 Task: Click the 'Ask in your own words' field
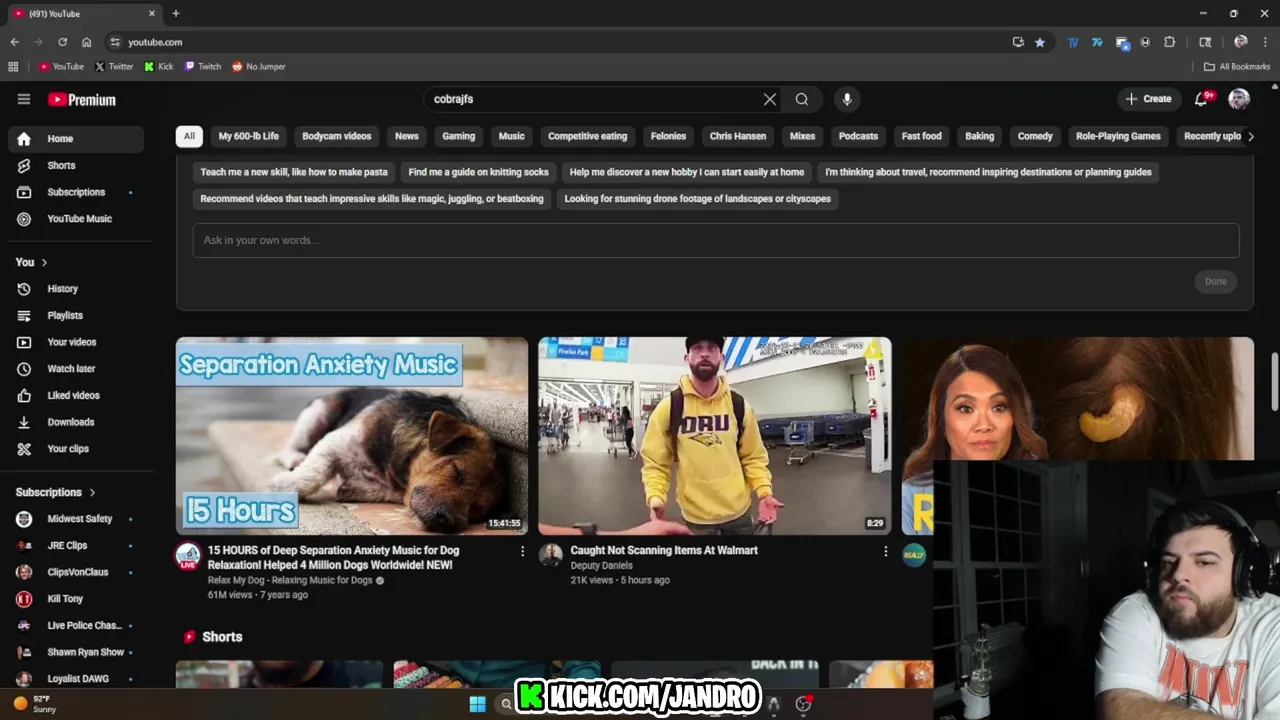716,240
